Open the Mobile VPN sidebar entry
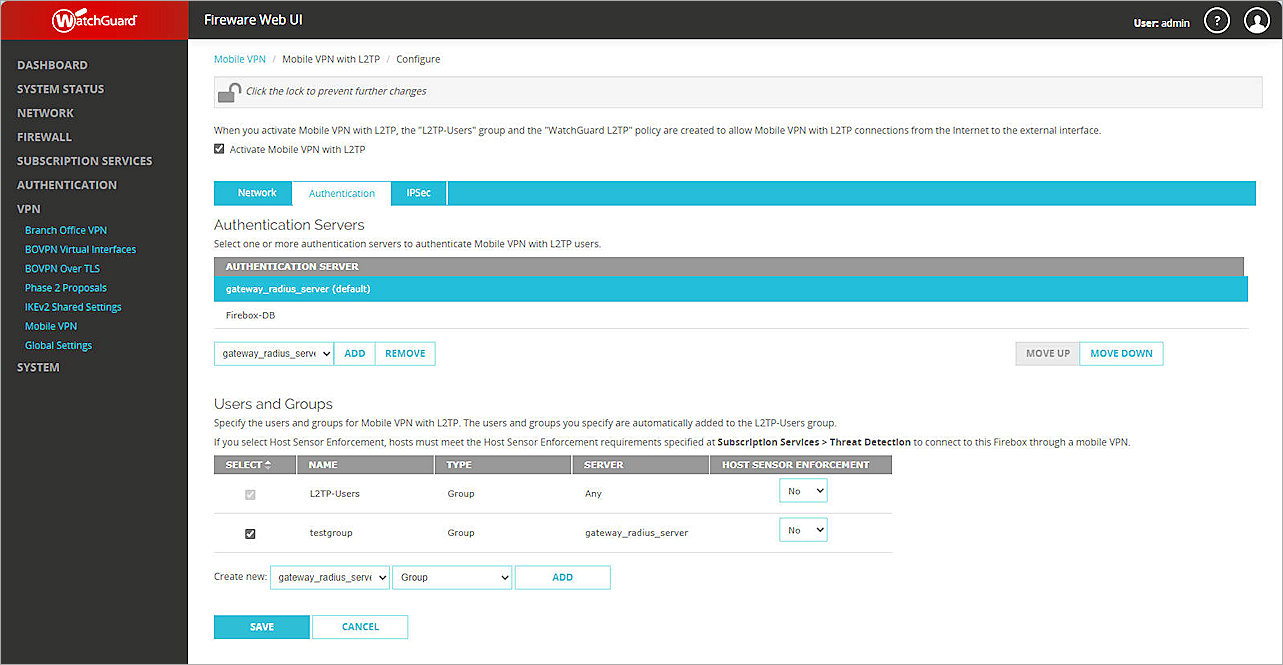Image resolution: width=1283 pixels, height=665 pixels. pyautogui.click(x=50, y=325)
